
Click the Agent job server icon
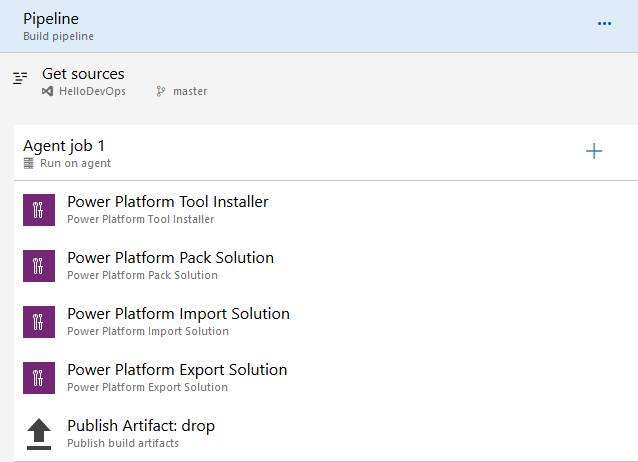[x=29, y=163]
